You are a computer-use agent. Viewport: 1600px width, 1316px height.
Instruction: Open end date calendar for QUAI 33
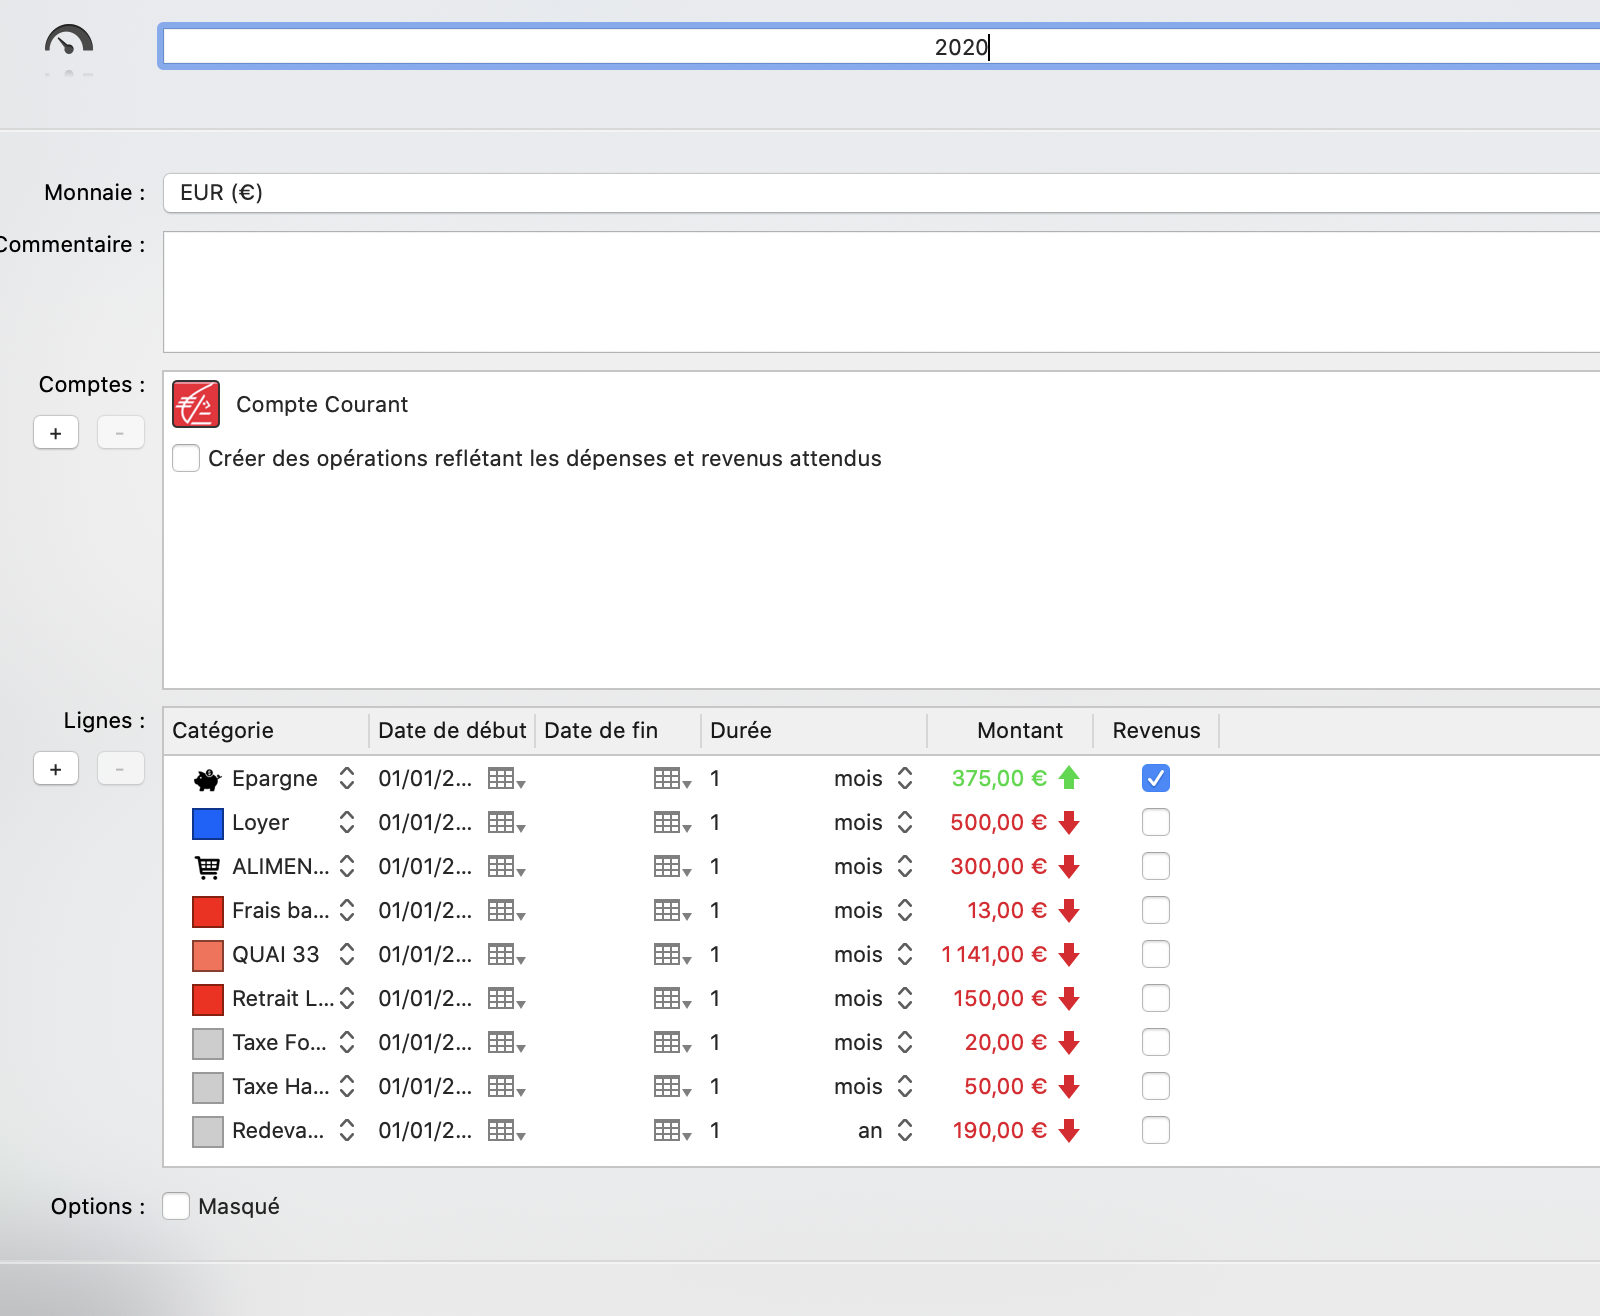(672, 955)
